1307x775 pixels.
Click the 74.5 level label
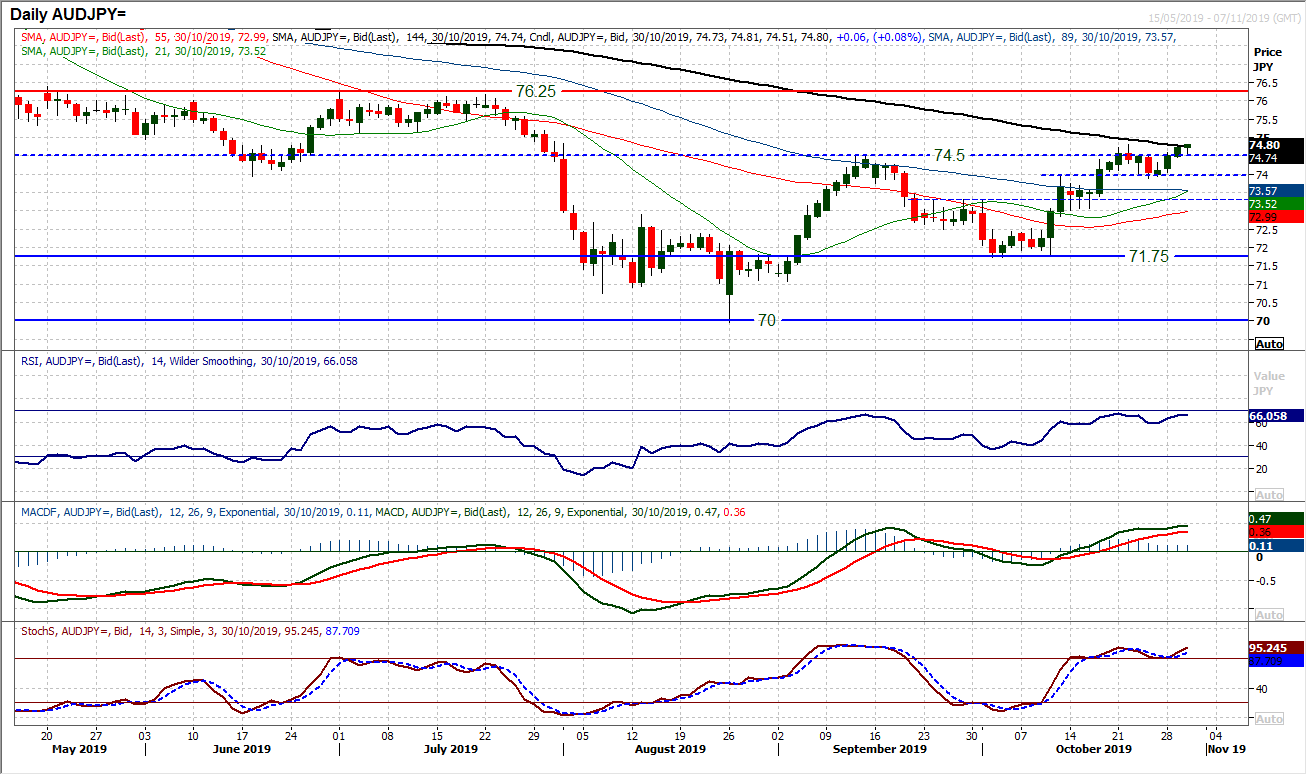point(949,156)
